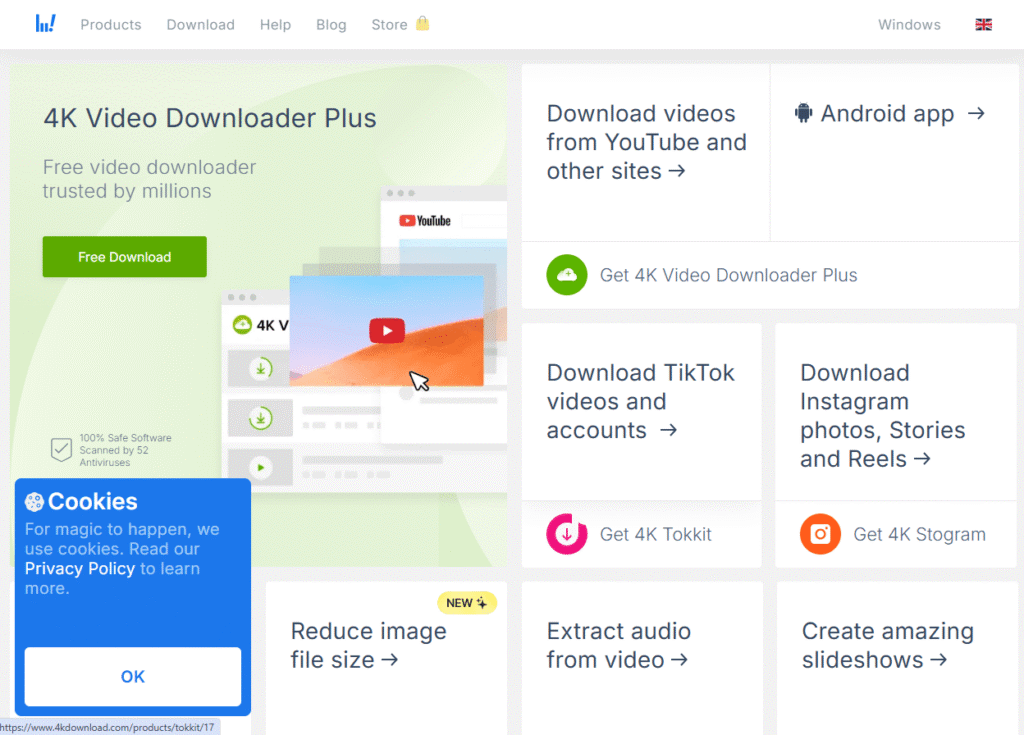Viewport: 1024px width, 735px height.
Task: Click the small green play icon in app mockup
Action: 261,468
